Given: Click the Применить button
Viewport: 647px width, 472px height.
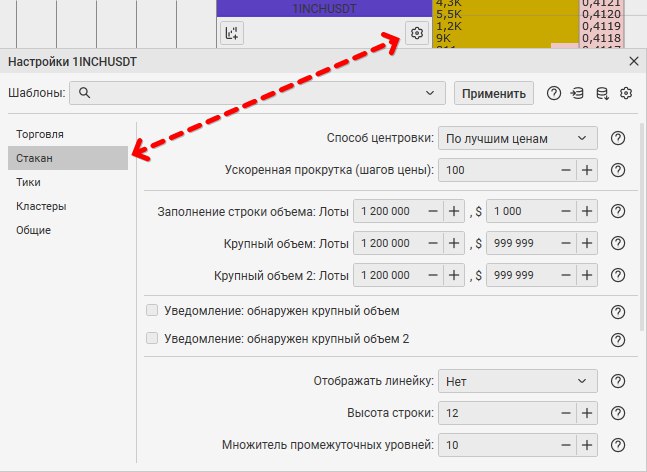Looking at the screenshot, I should pos(493,93).
